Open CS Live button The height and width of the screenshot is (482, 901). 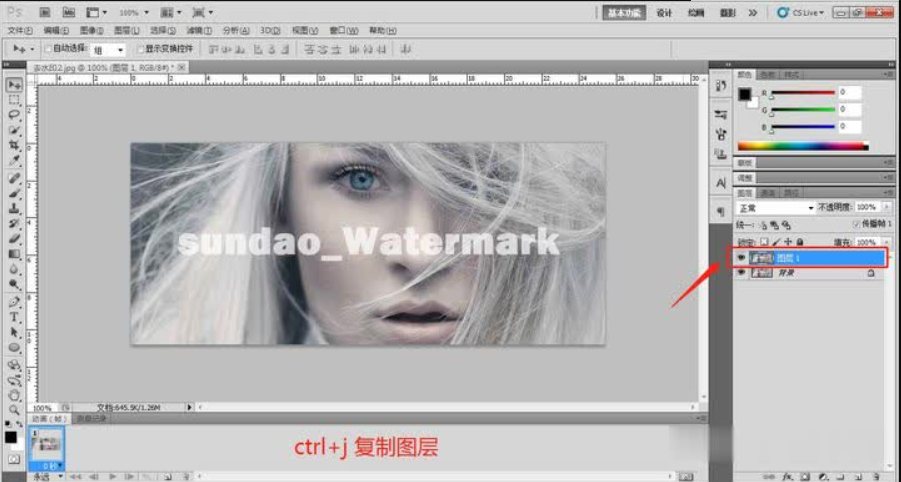pos(800,12)
